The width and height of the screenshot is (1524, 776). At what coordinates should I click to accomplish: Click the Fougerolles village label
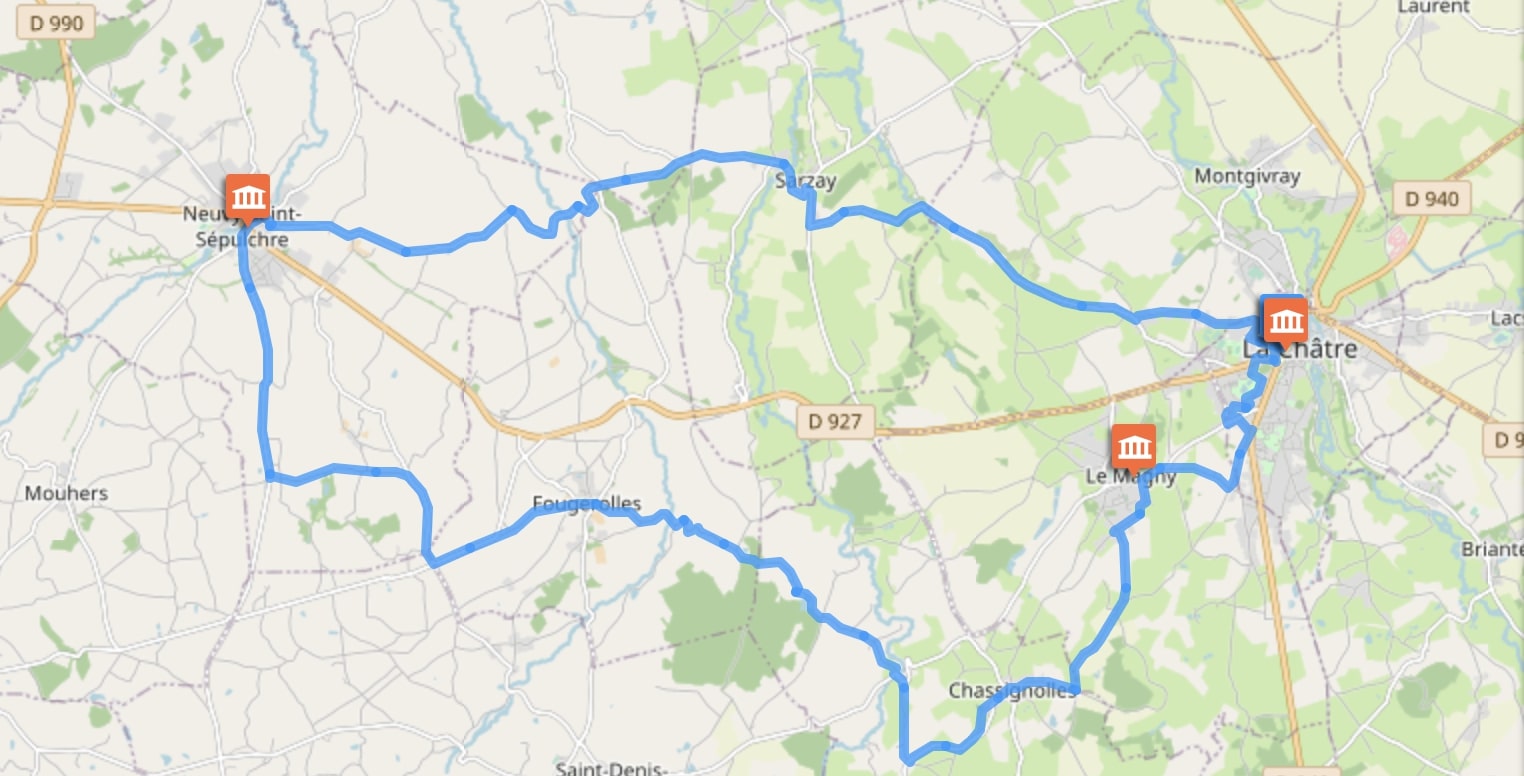(x=587, y=503)
